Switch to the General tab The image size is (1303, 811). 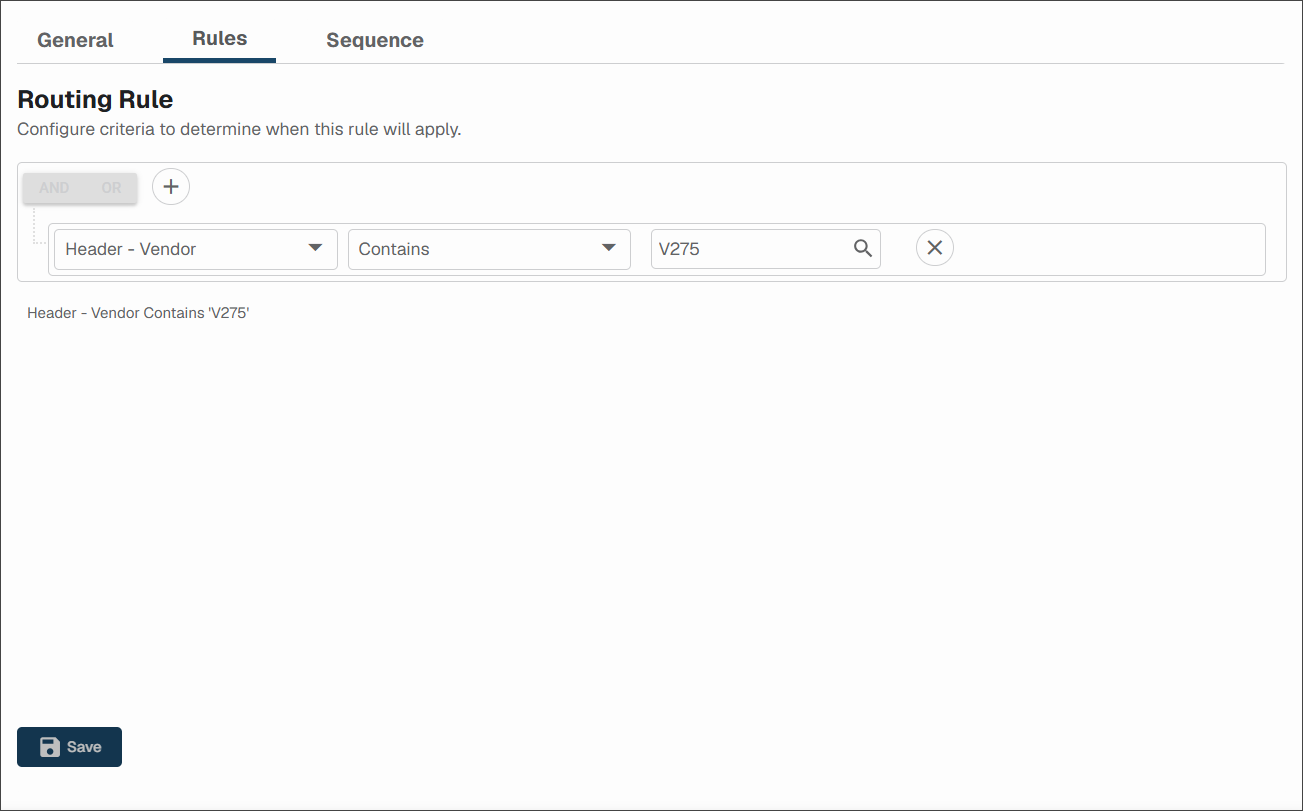75,40
